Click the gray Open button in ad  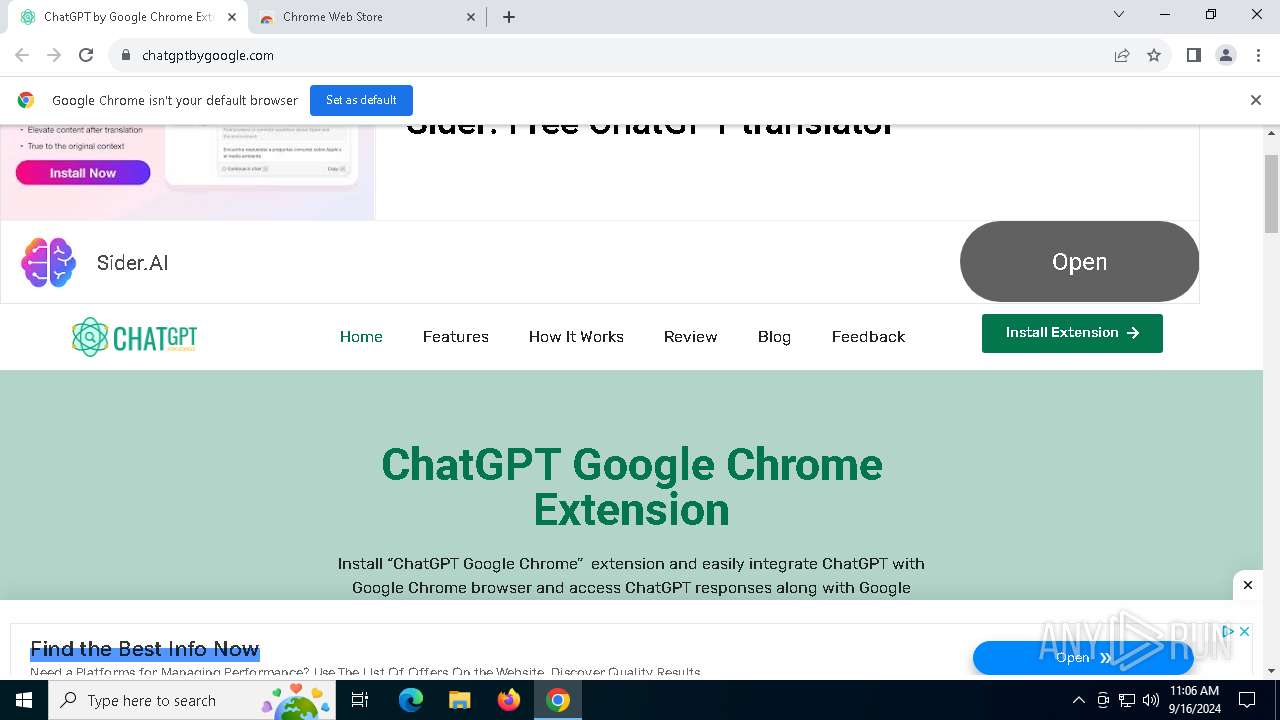1079,262
